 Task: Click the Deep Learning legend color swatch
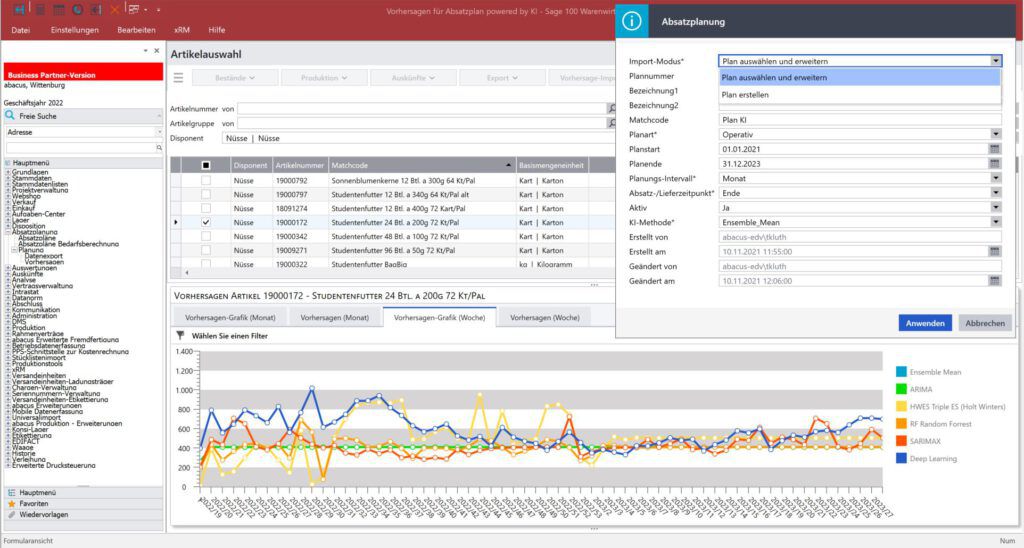(901, 459)
